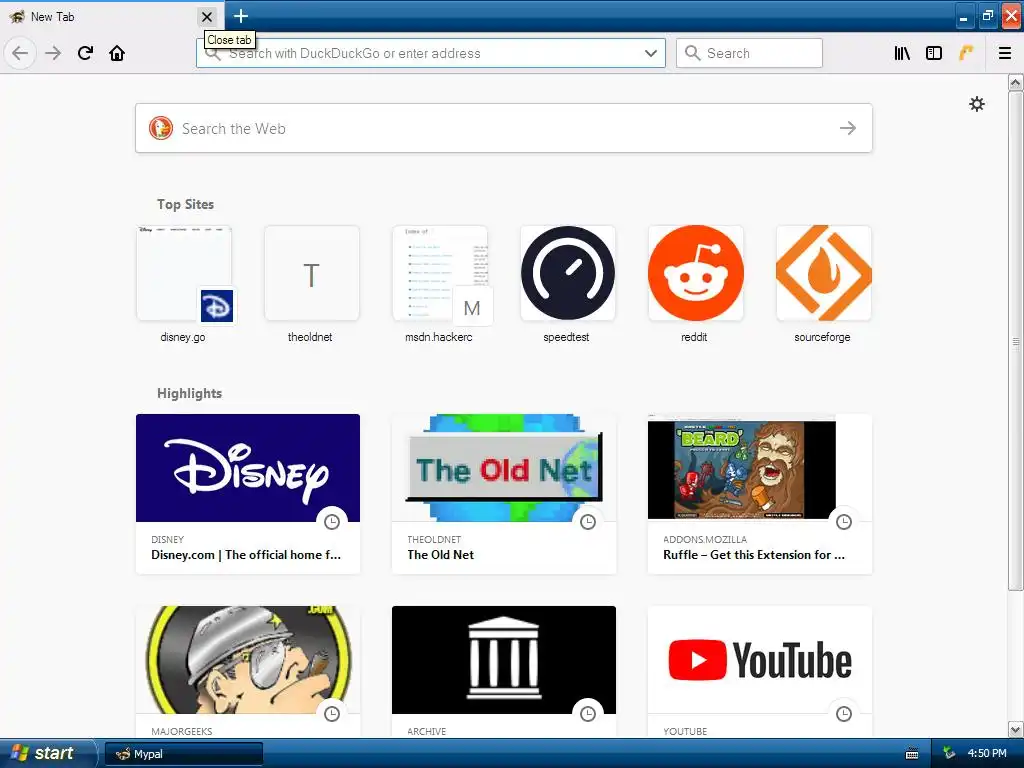
Task: Click the 'reddit' label text
Action: click(694, 337)
